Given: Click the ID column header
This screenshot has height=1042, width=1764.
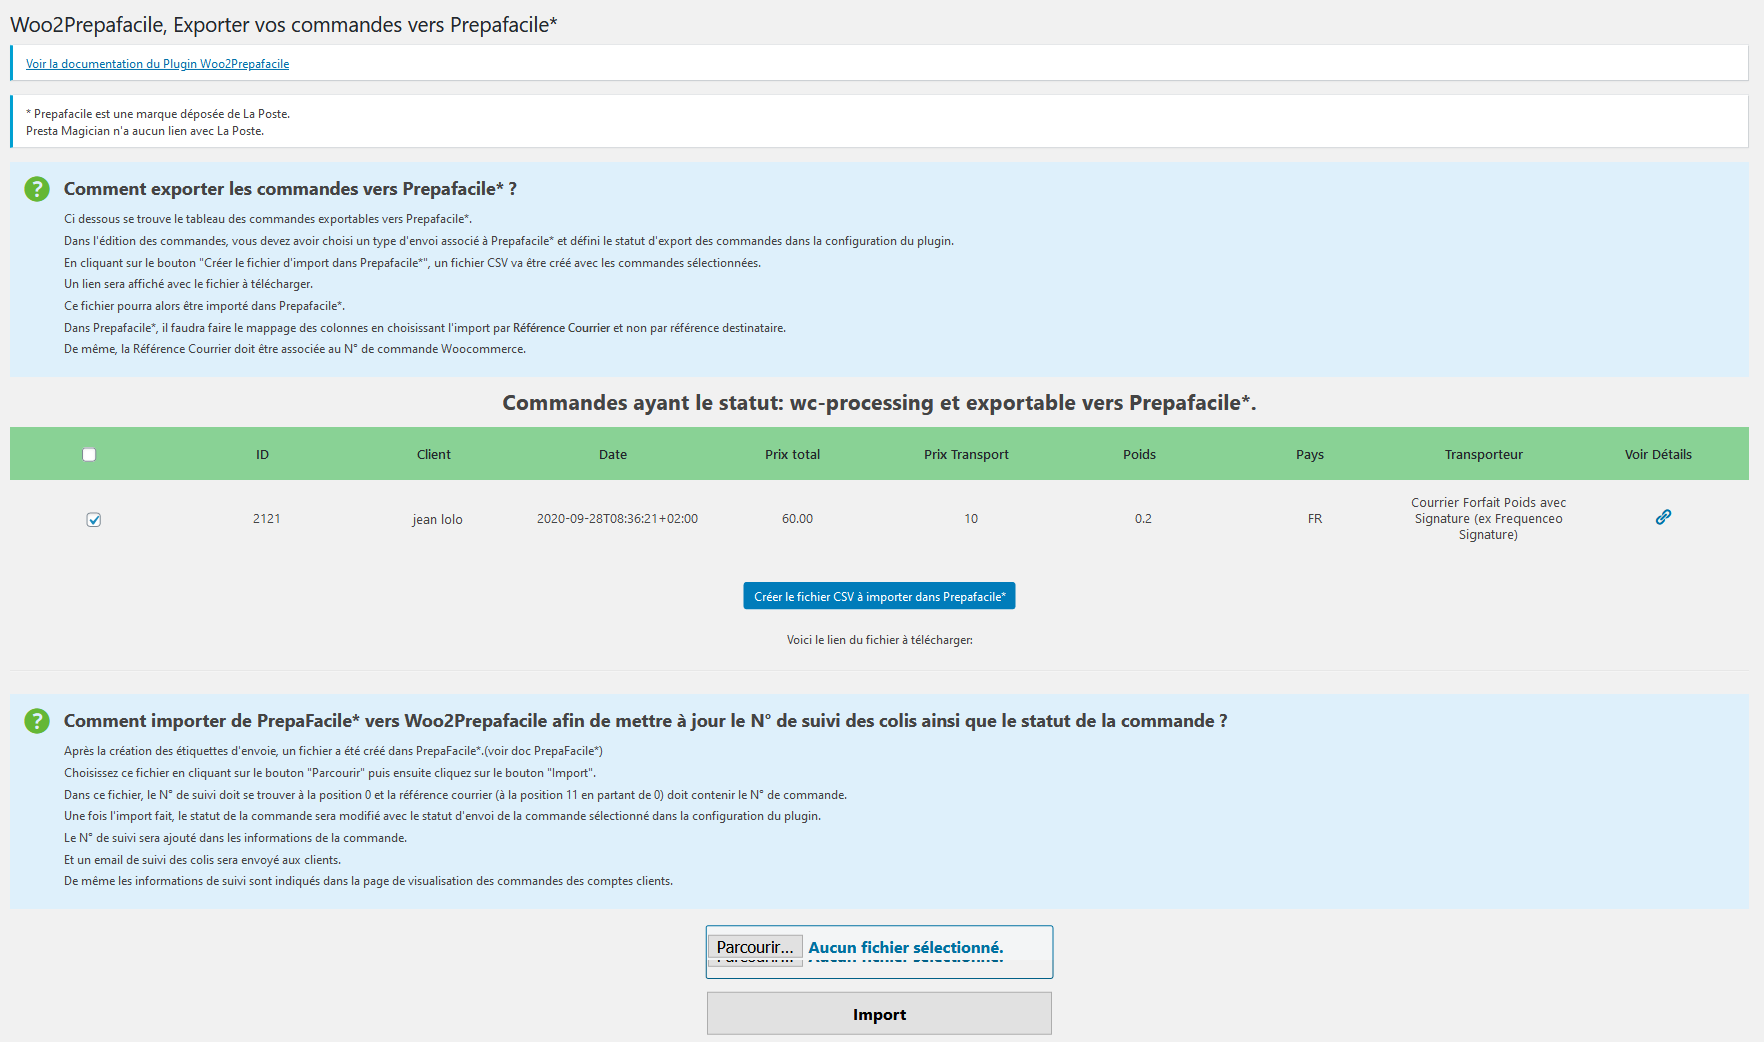Looking at the screenshot, I should 262,454.
